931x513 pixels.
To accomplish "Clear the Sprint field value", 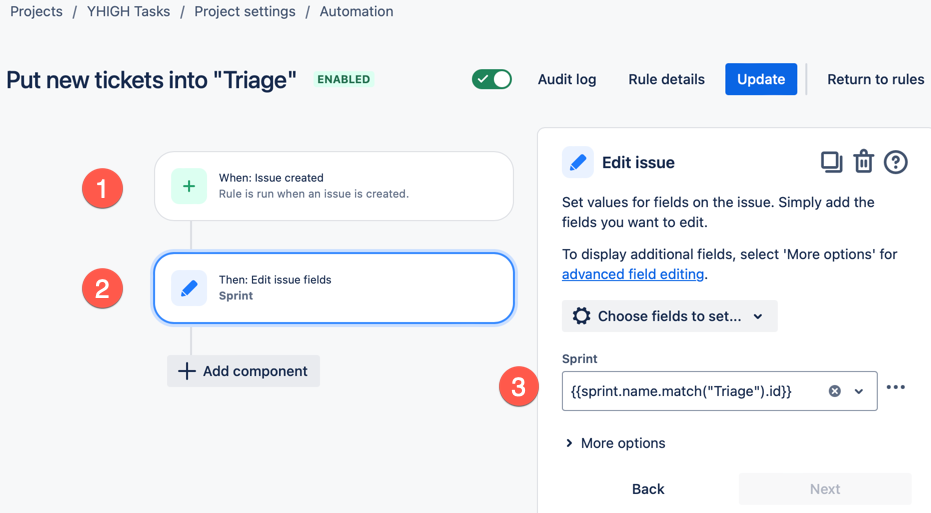I will pyautogui.click(x=834, y=391).
